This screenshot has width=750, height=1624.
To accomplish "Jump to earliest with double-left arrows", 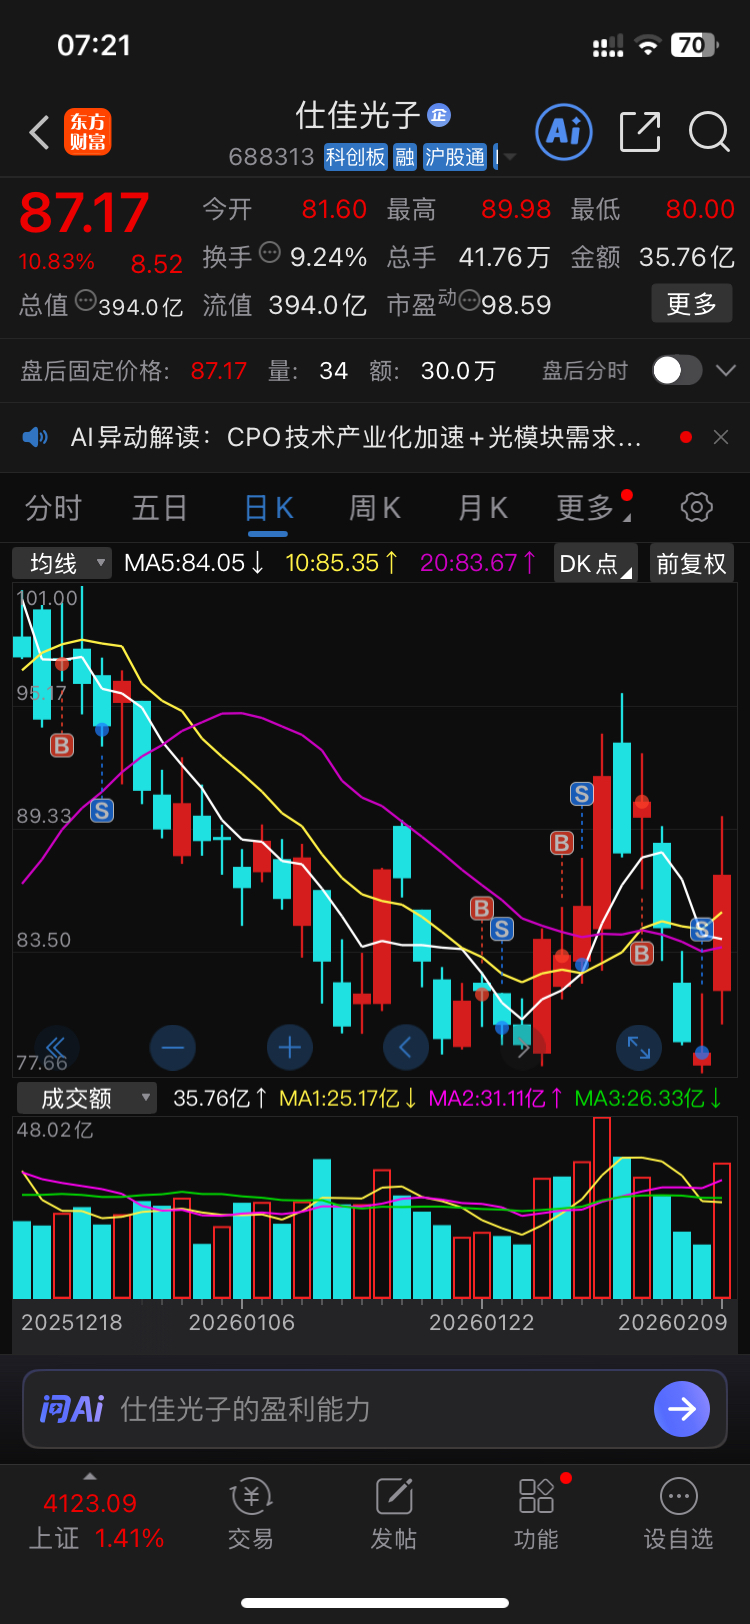I will (56, 1048).
